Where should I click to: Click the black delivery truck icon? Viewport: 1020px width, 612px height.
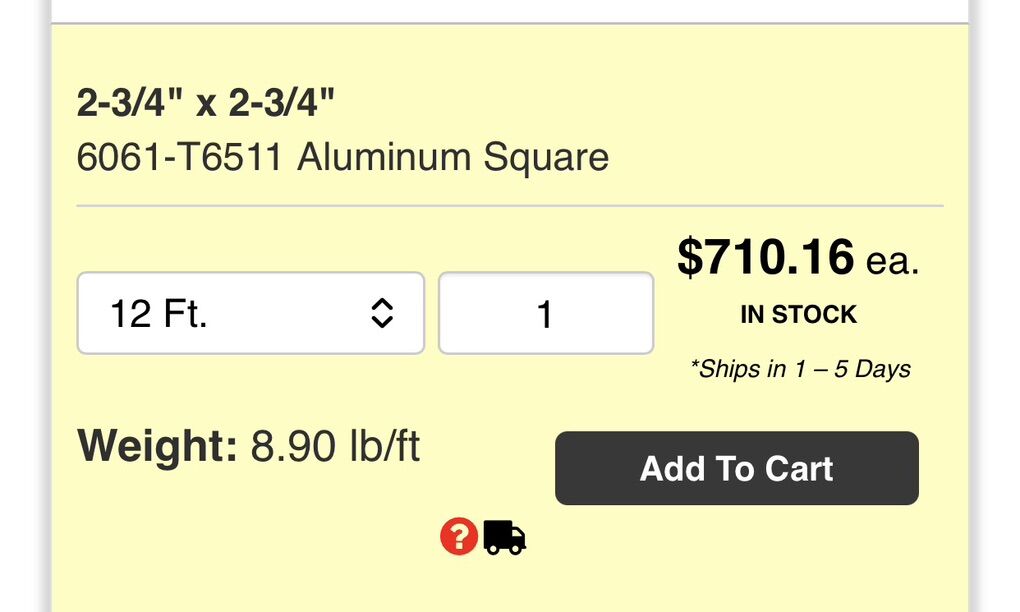pos(504,538)
